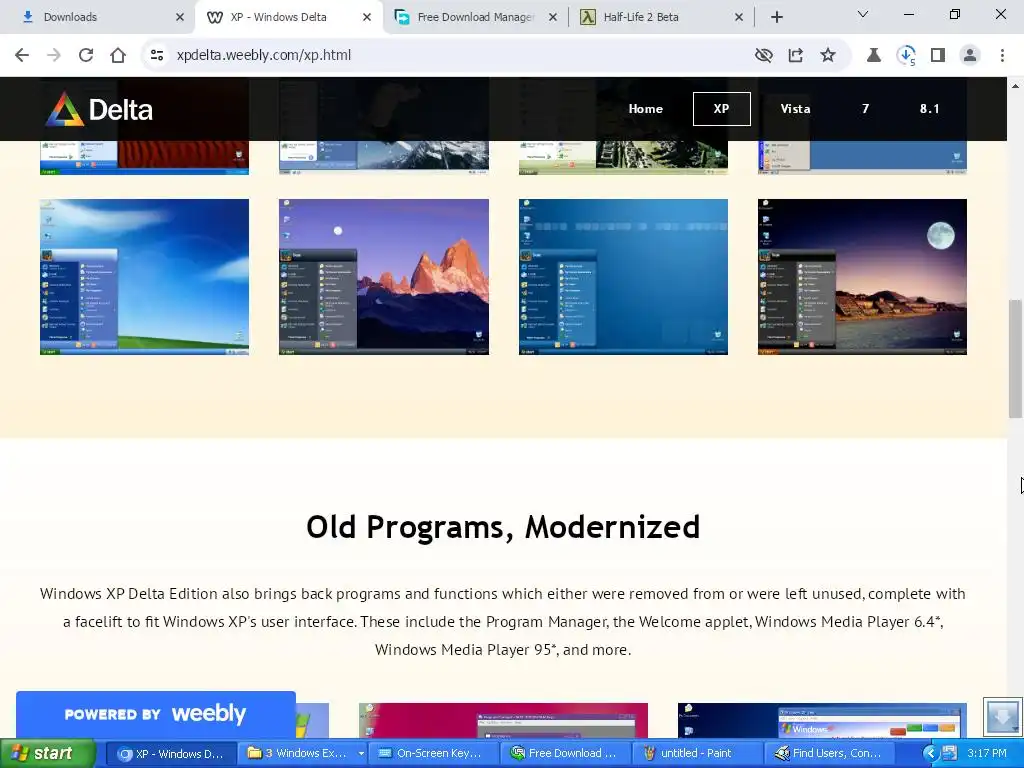The image size is (1024, 768).
Task: Open the plain blue theme screenshot
Action: click(x=623, y=277)
